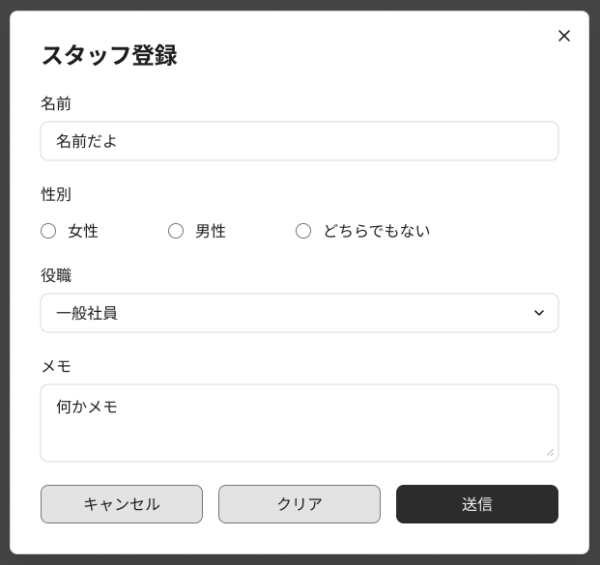Select the 女性 radio button
The image size is (600, 565).
tap(48, 231)
